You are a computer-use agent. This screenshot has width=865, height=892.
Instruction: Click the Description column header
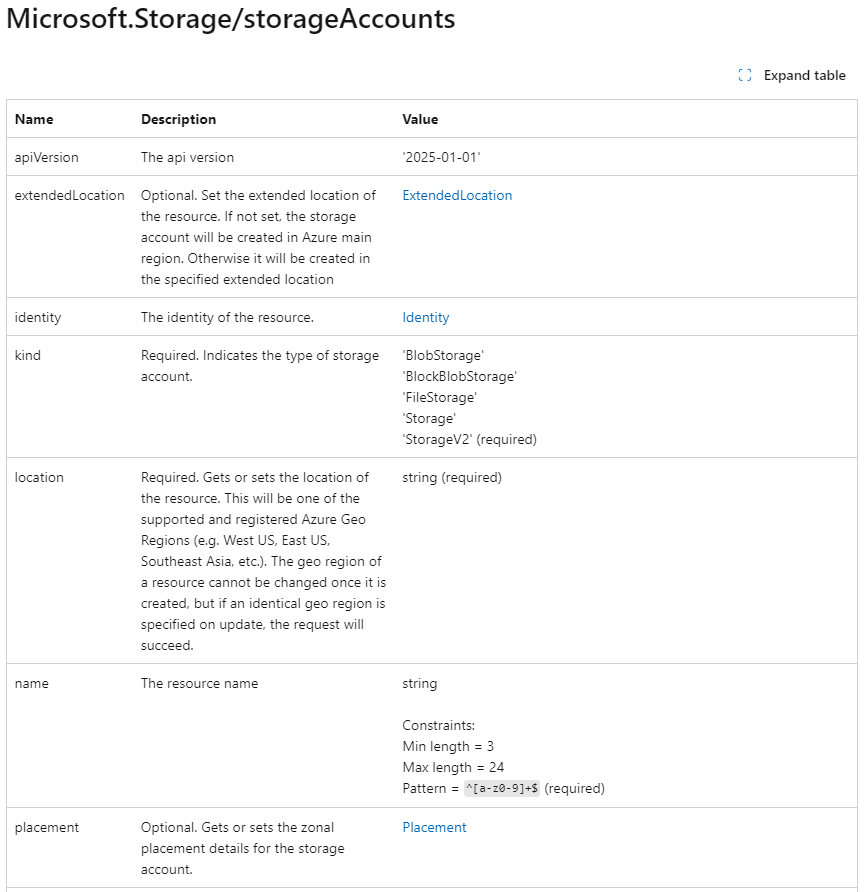pos(178,119)
